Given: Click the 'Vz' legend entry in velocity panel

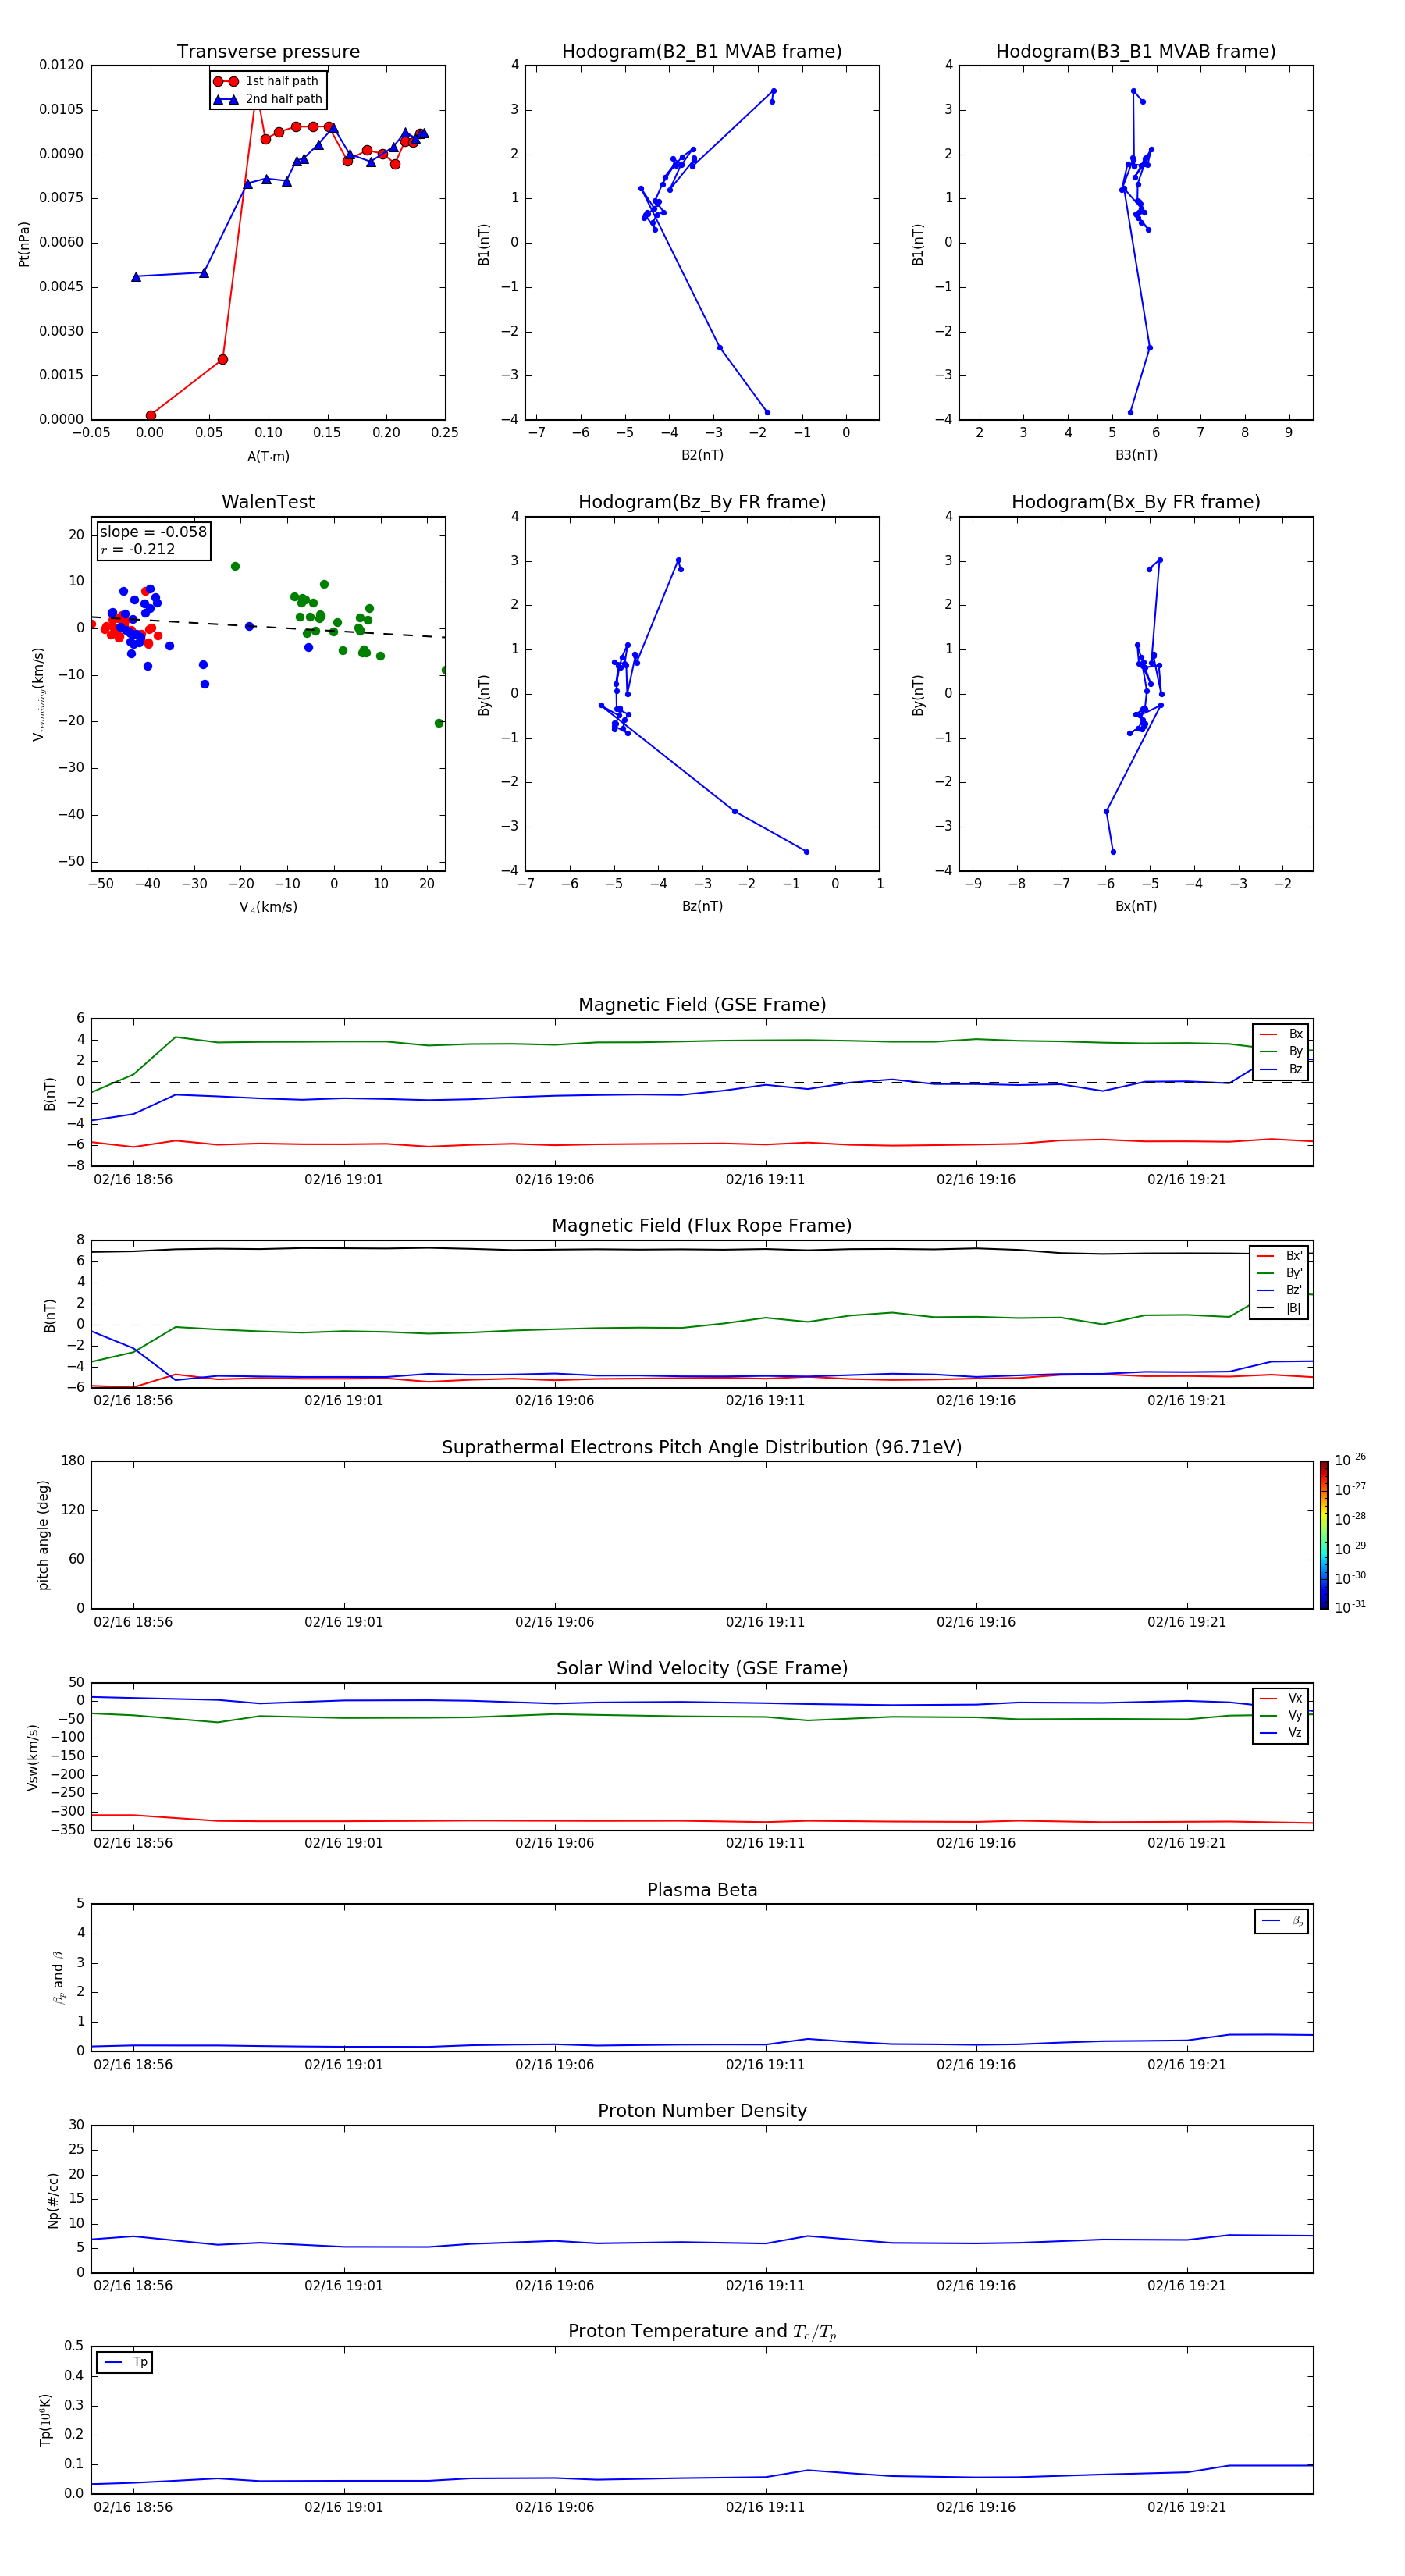Looking at the screenshot, I should [x=1281, y=1733].
